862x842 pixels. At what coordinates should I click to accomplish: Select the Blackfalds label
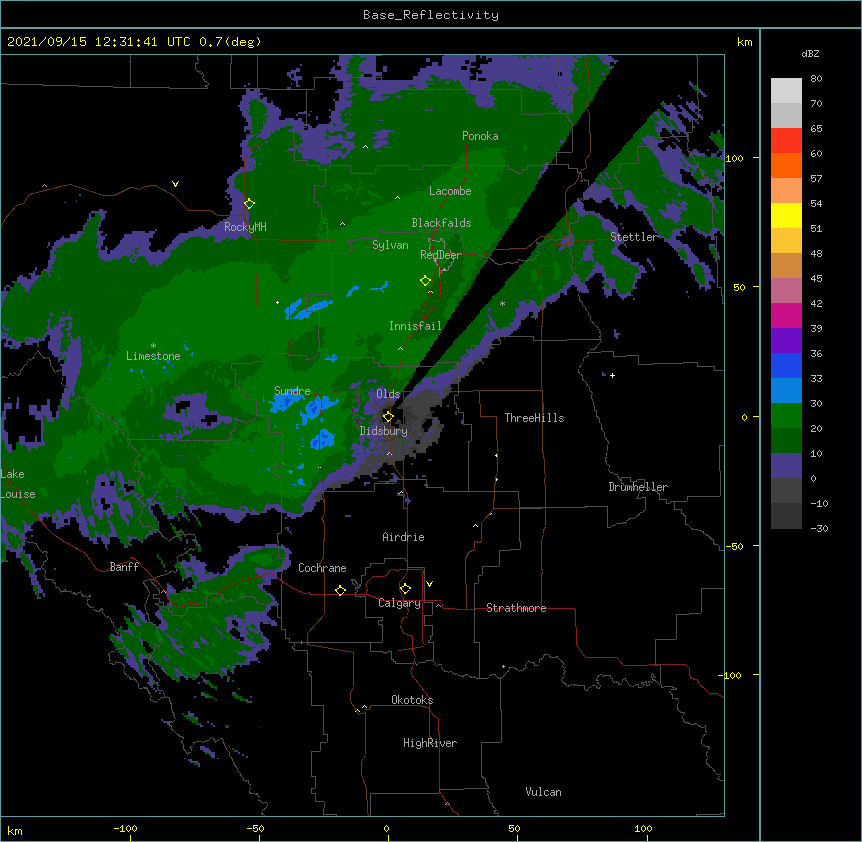pos(441,223)
